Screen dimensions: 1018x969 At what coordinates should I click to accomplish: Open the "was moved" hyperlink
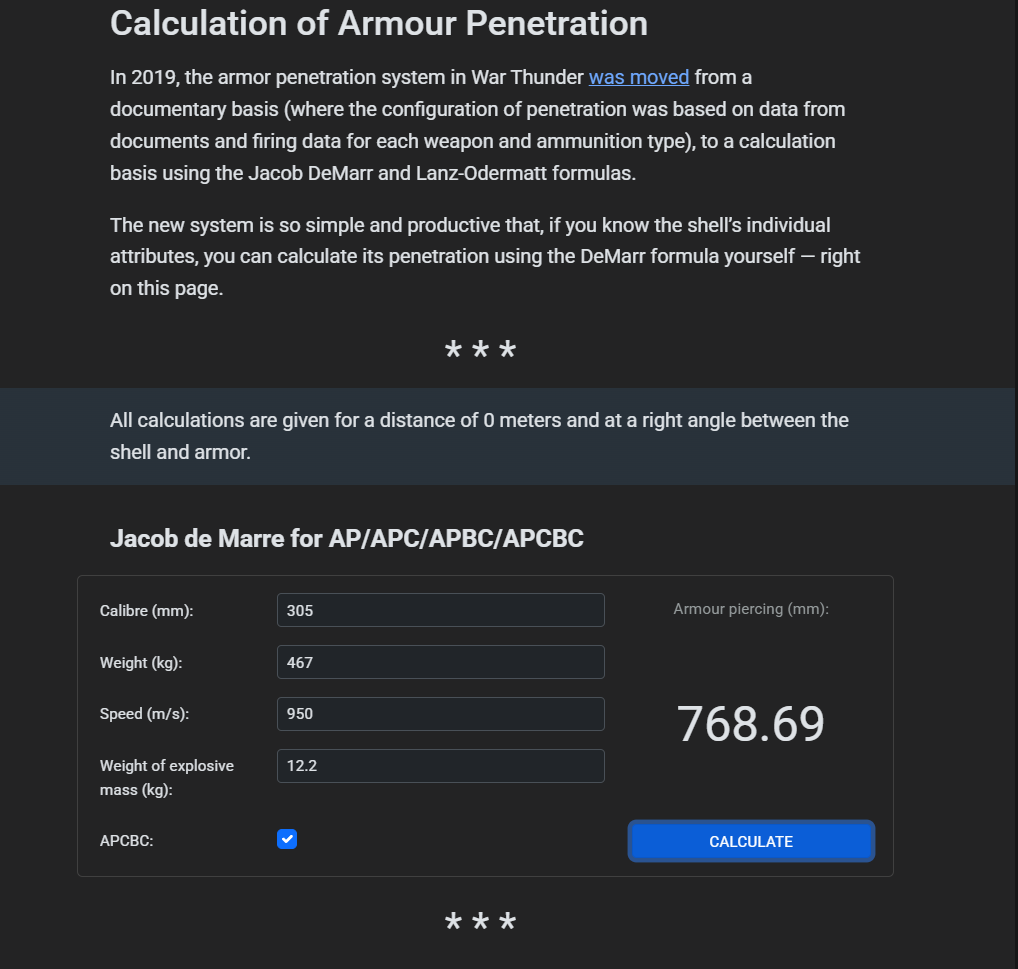click(638, 77)
